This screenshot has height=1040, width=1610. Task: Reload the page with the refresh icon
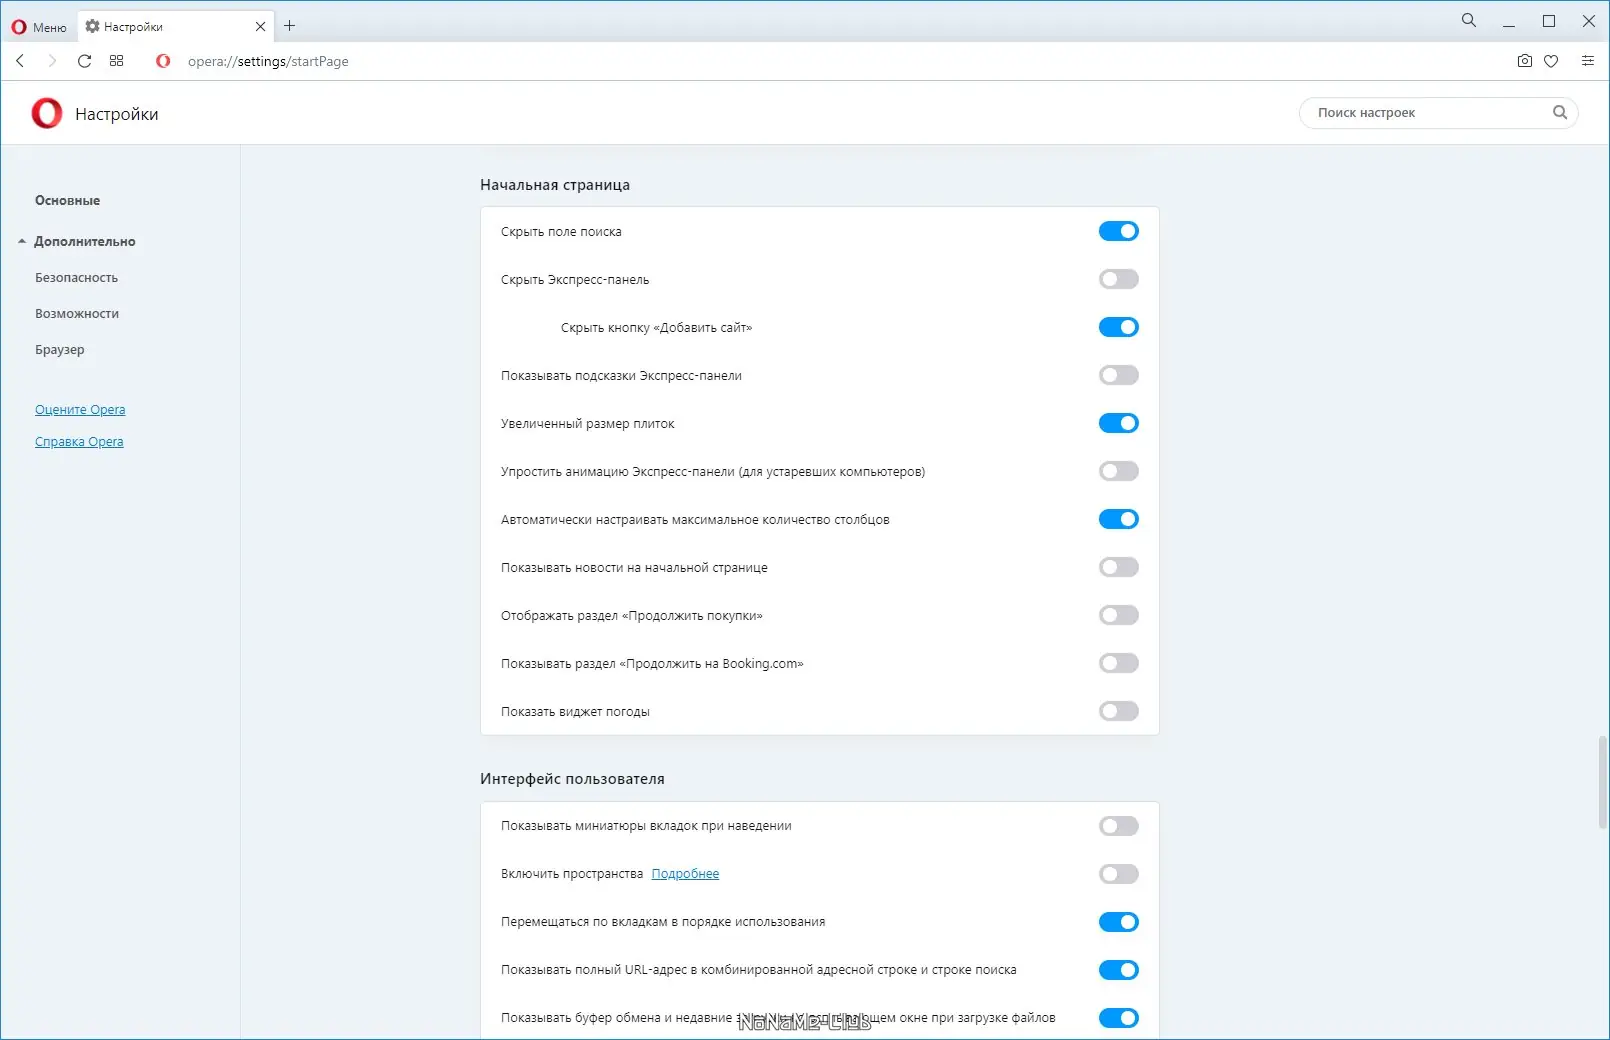84,61
